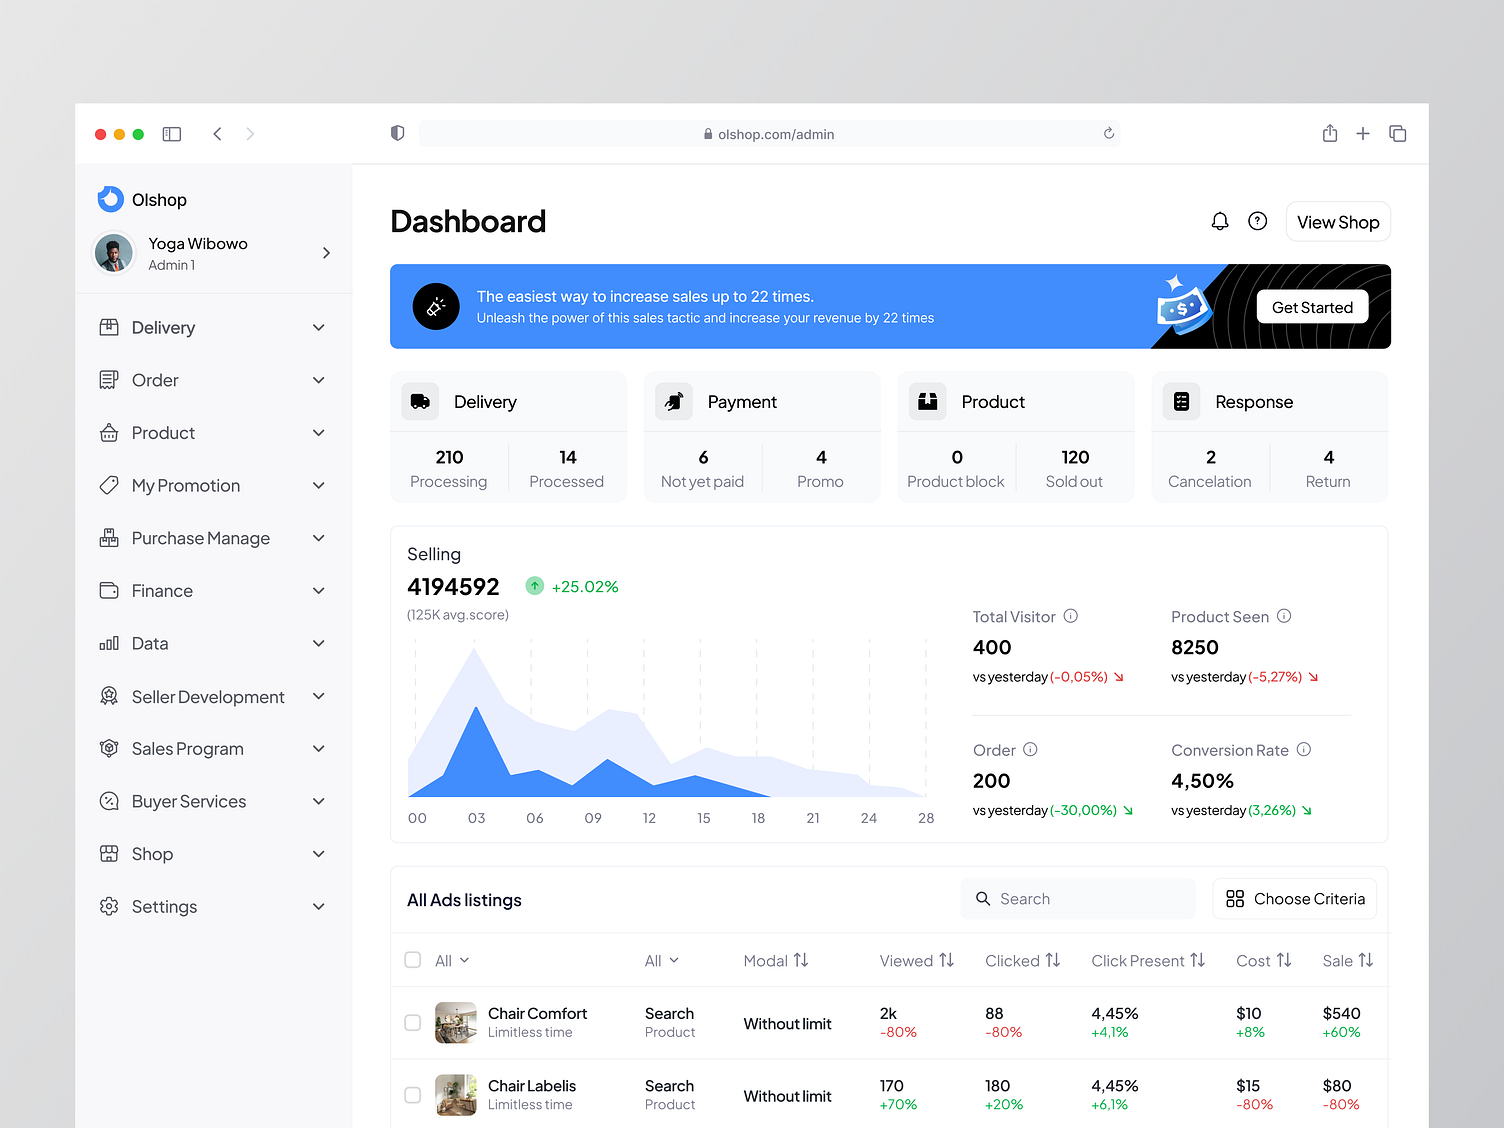Image resolution: width=1504 pixels, height=1128 pixels.
Task: Tick the checkbox for Chair Comfort row
Action: point(412,1023)
